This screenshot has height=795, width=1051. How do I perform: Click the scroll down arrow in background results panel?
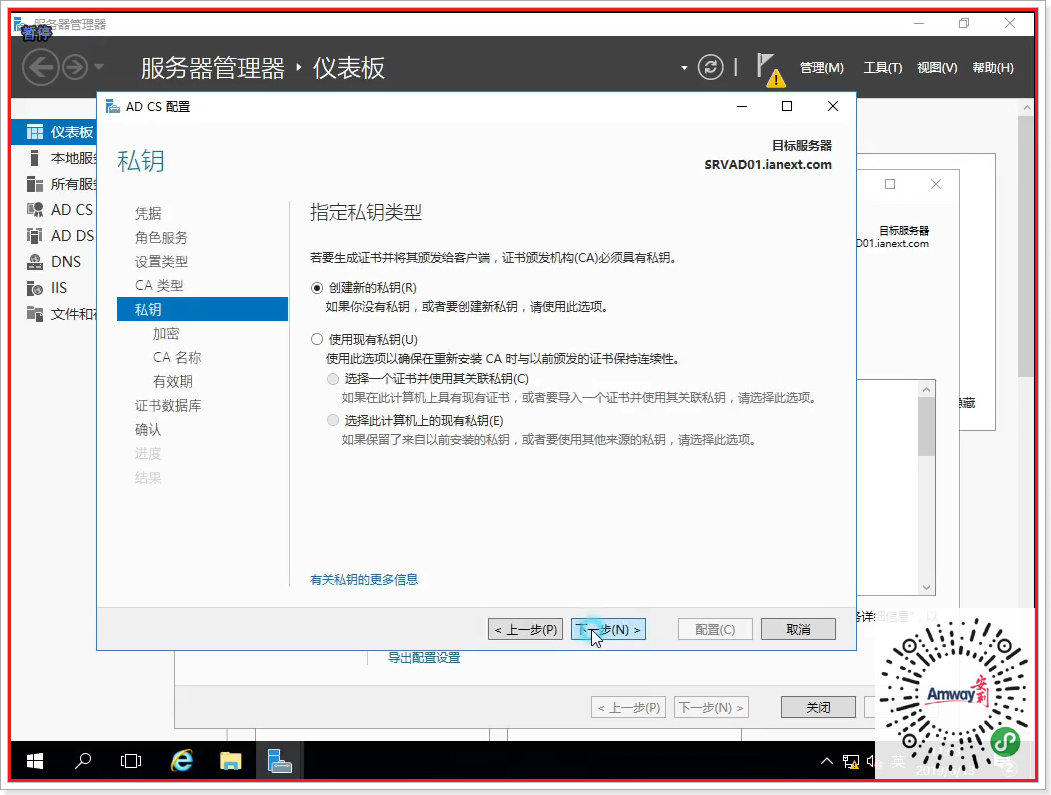click(x=926, y=588)
